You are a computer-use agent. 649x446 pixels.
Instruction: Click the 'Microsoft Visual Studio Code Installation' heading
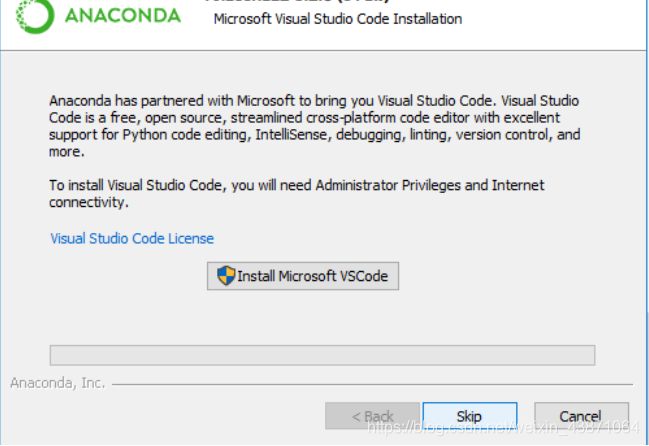click(338, 19)
